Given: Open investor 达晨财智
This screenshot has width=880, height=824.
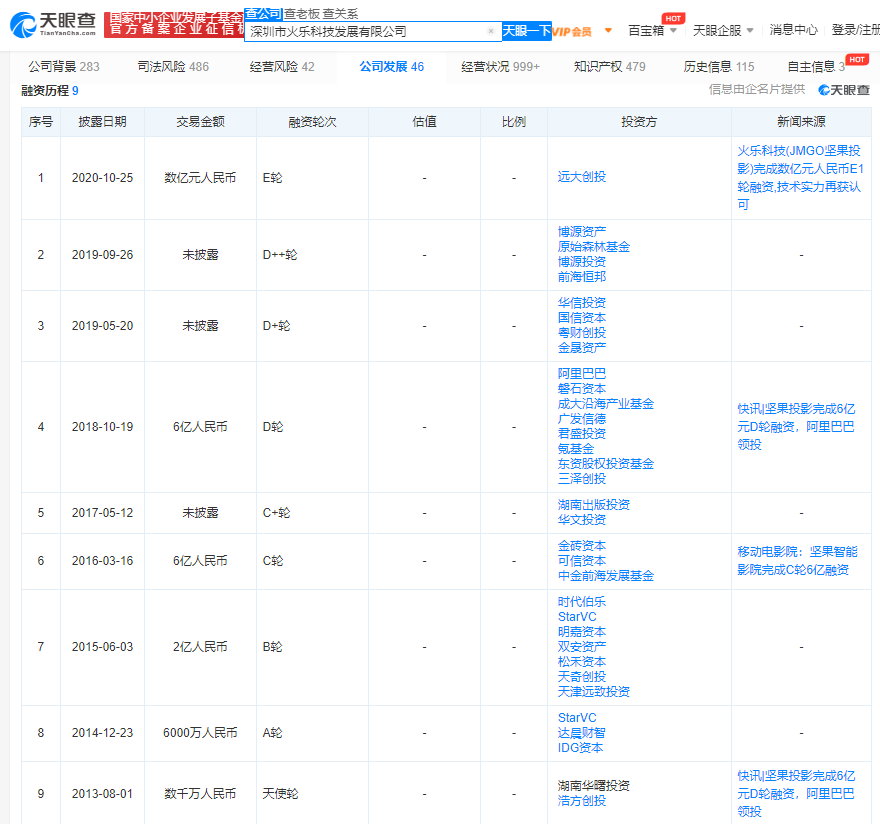Looking at the screenshot, I should tap(581, 733).
